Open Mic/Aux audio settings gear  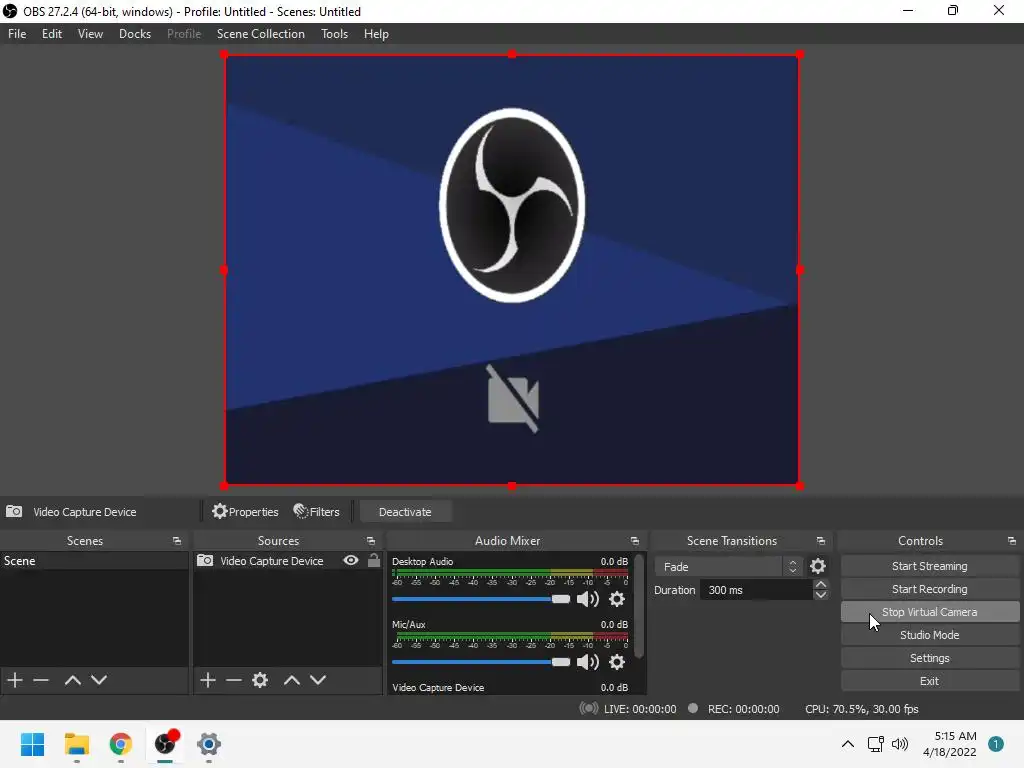coord(616,662)
